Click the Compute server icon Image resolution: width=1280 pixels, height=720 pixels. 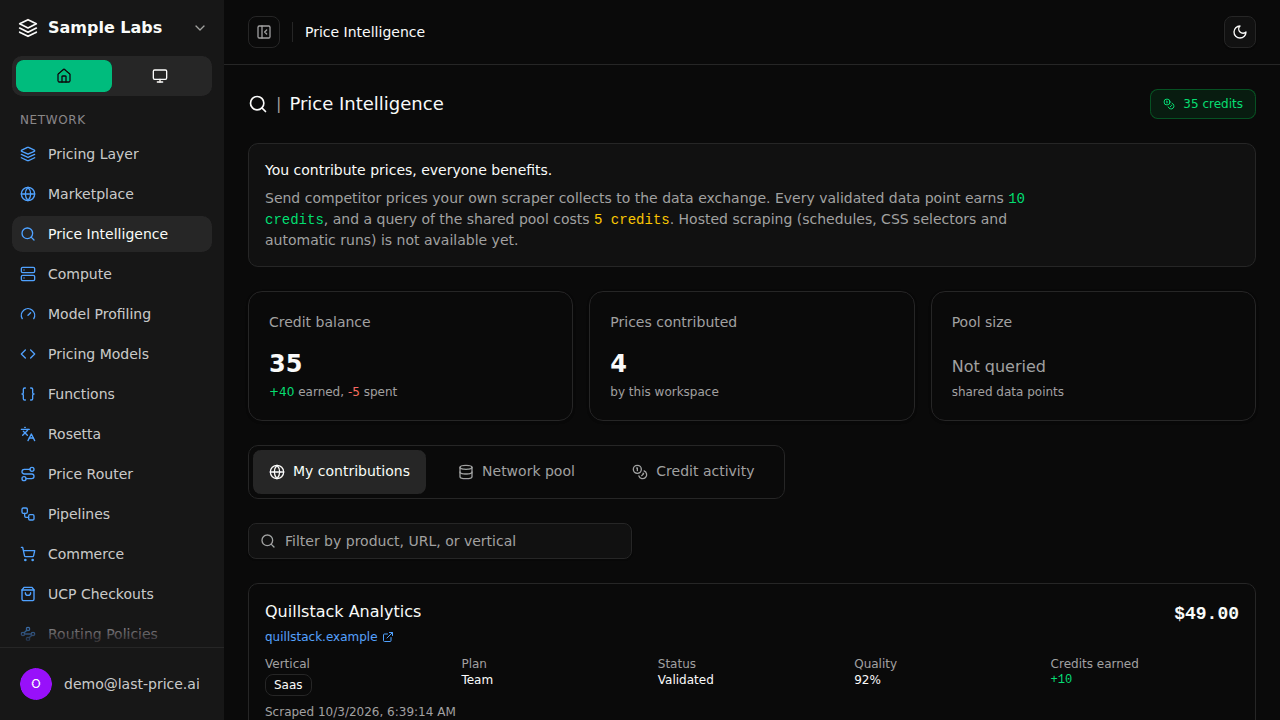point(28,274)
